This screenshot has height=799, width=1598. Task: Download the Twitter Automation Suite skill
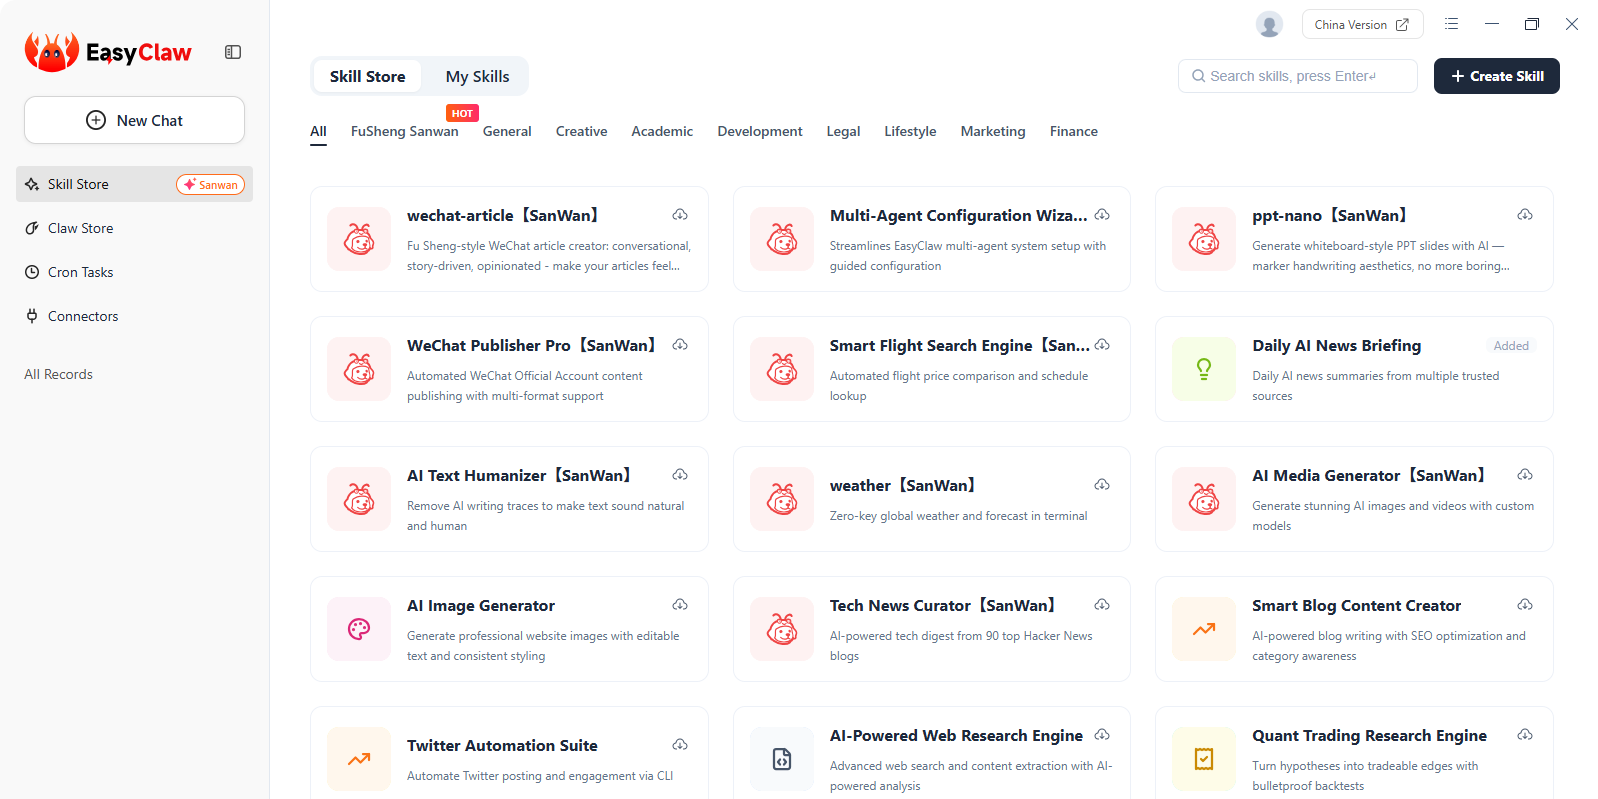click(680, 745)
